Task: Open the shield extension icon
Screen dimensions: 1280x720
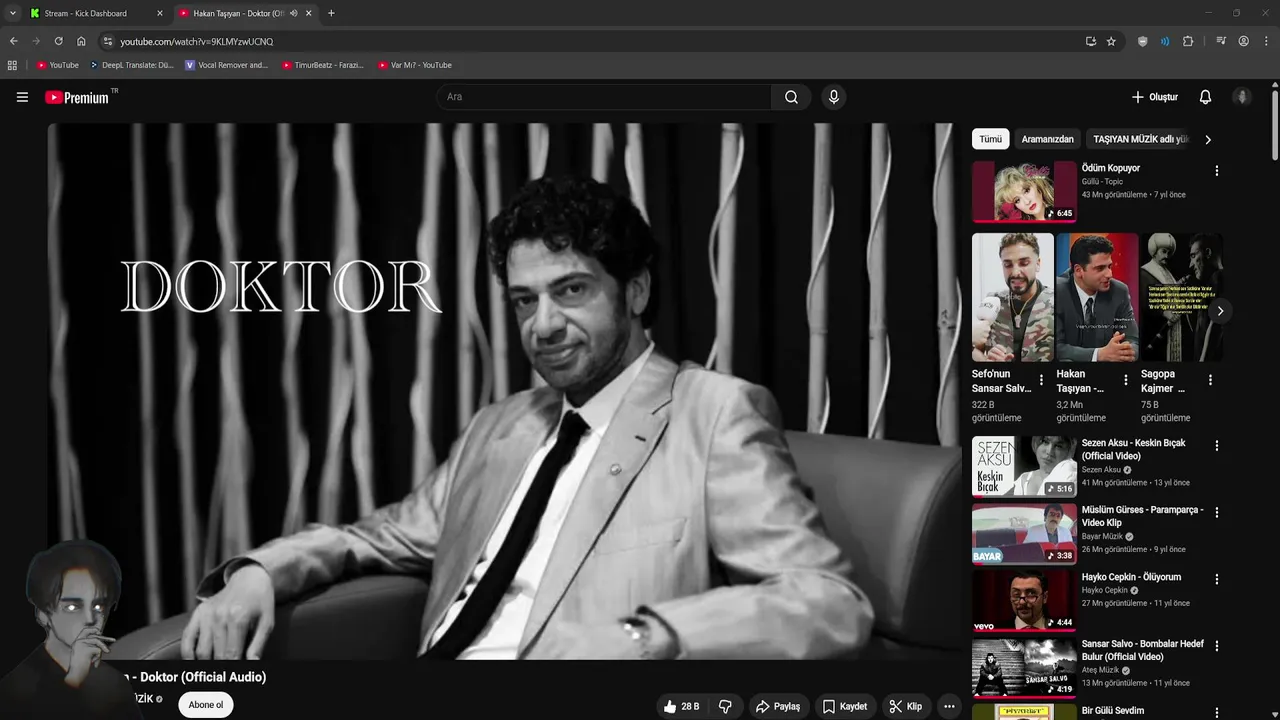Action: tap(1143, 41)
